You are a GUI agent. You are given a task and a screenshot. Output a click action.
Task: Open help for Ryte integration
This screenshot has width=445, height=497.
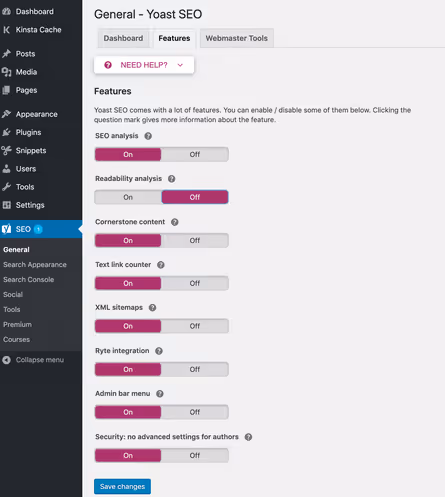tap(159, 351)
